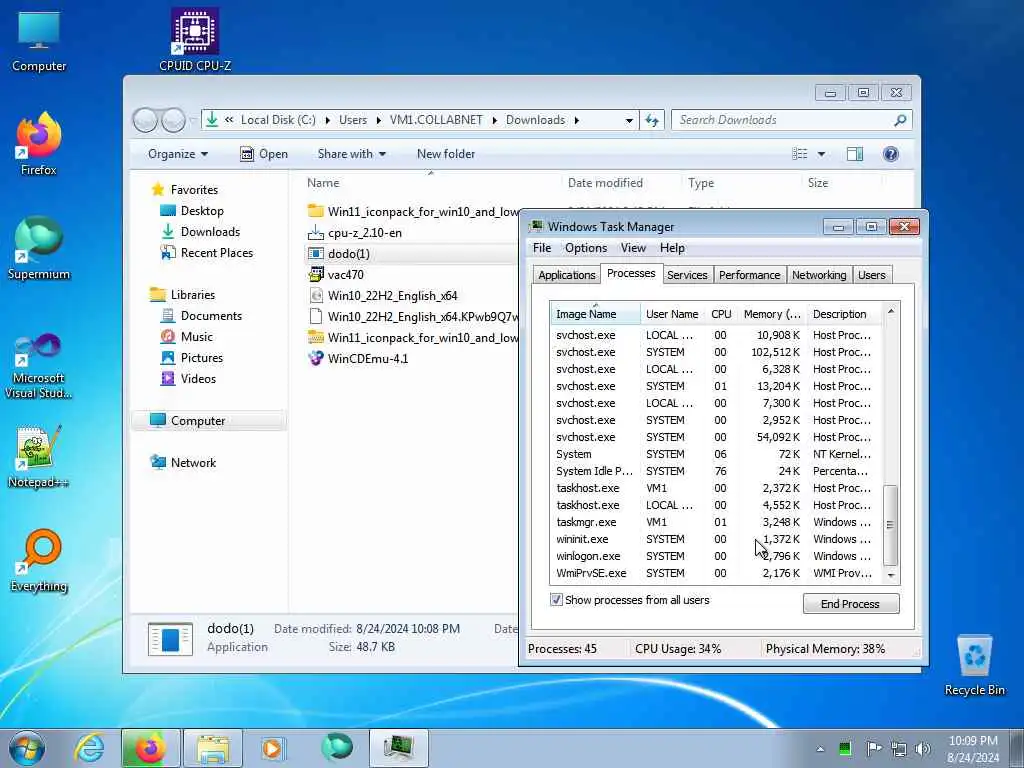Viewport: 1024px width, 768px height.
Task: Click the Explorer Back navigation button
Action: pyautogui.click(x=146, y=120)
